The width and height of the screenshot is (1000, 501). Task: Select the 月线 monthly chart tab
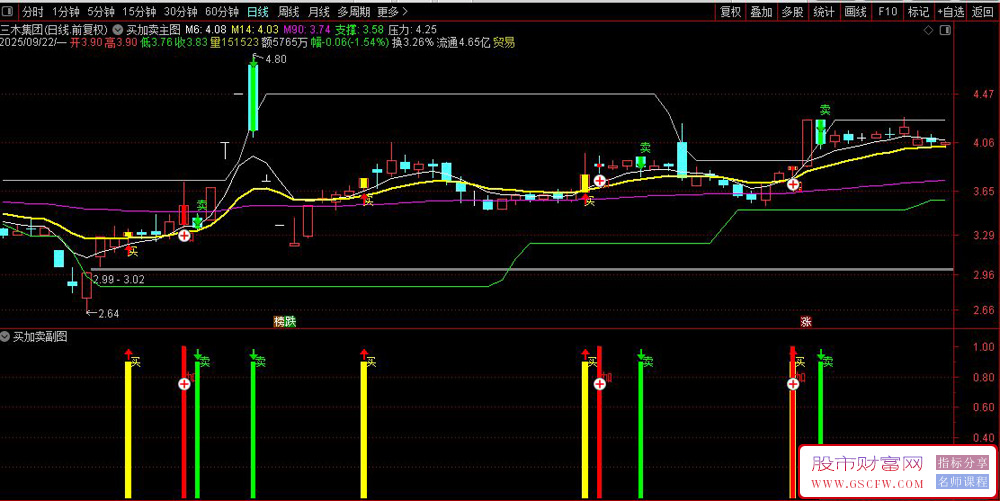point(319,11)
